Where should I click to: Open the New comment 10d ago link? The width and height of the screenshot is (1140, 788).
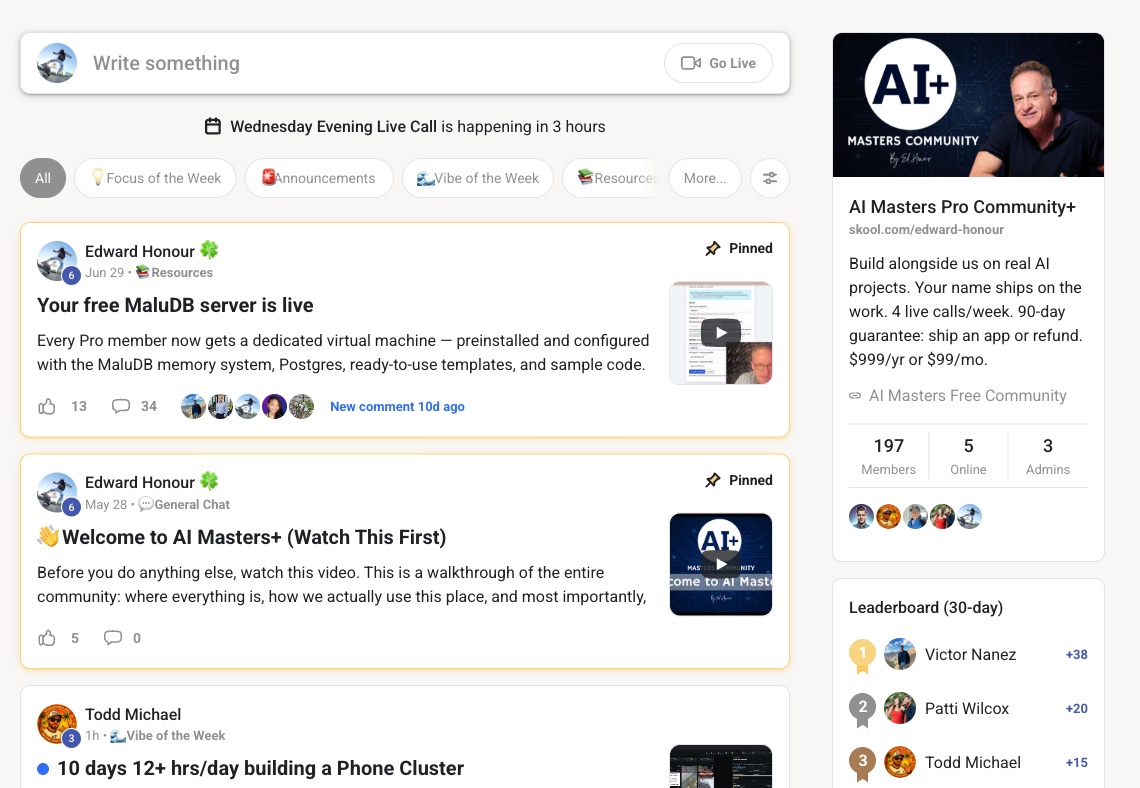click(397, 407)
